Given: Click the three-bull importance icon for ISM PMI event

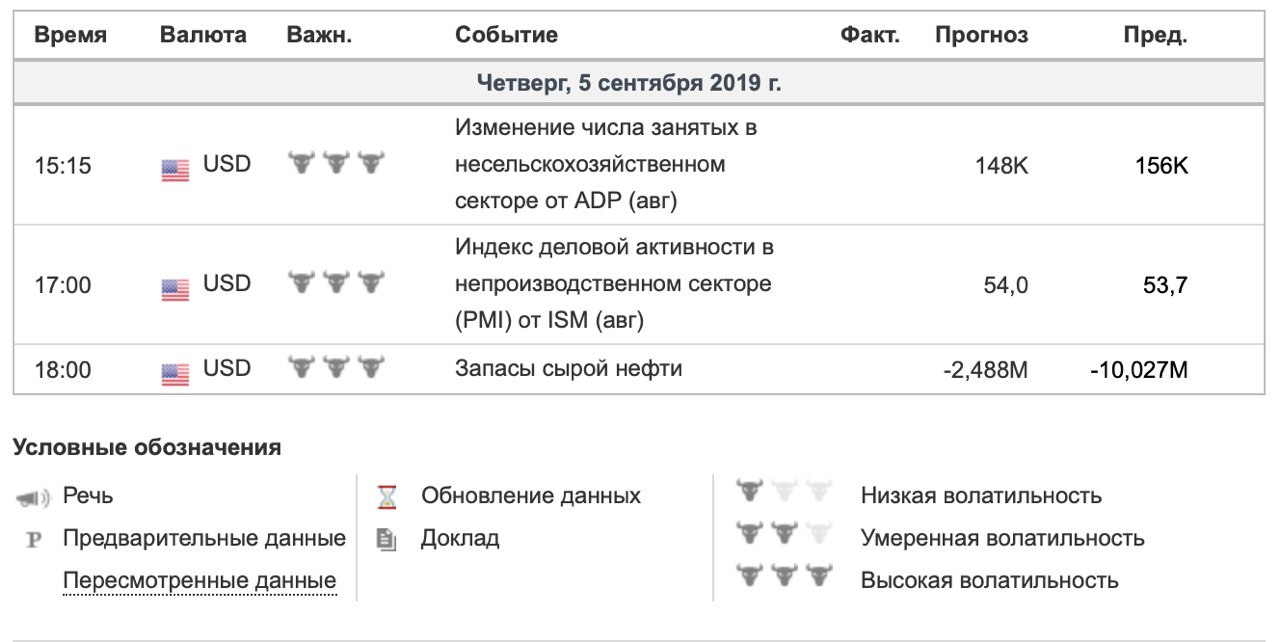Looking at the screenshot, I should point(336,282).
